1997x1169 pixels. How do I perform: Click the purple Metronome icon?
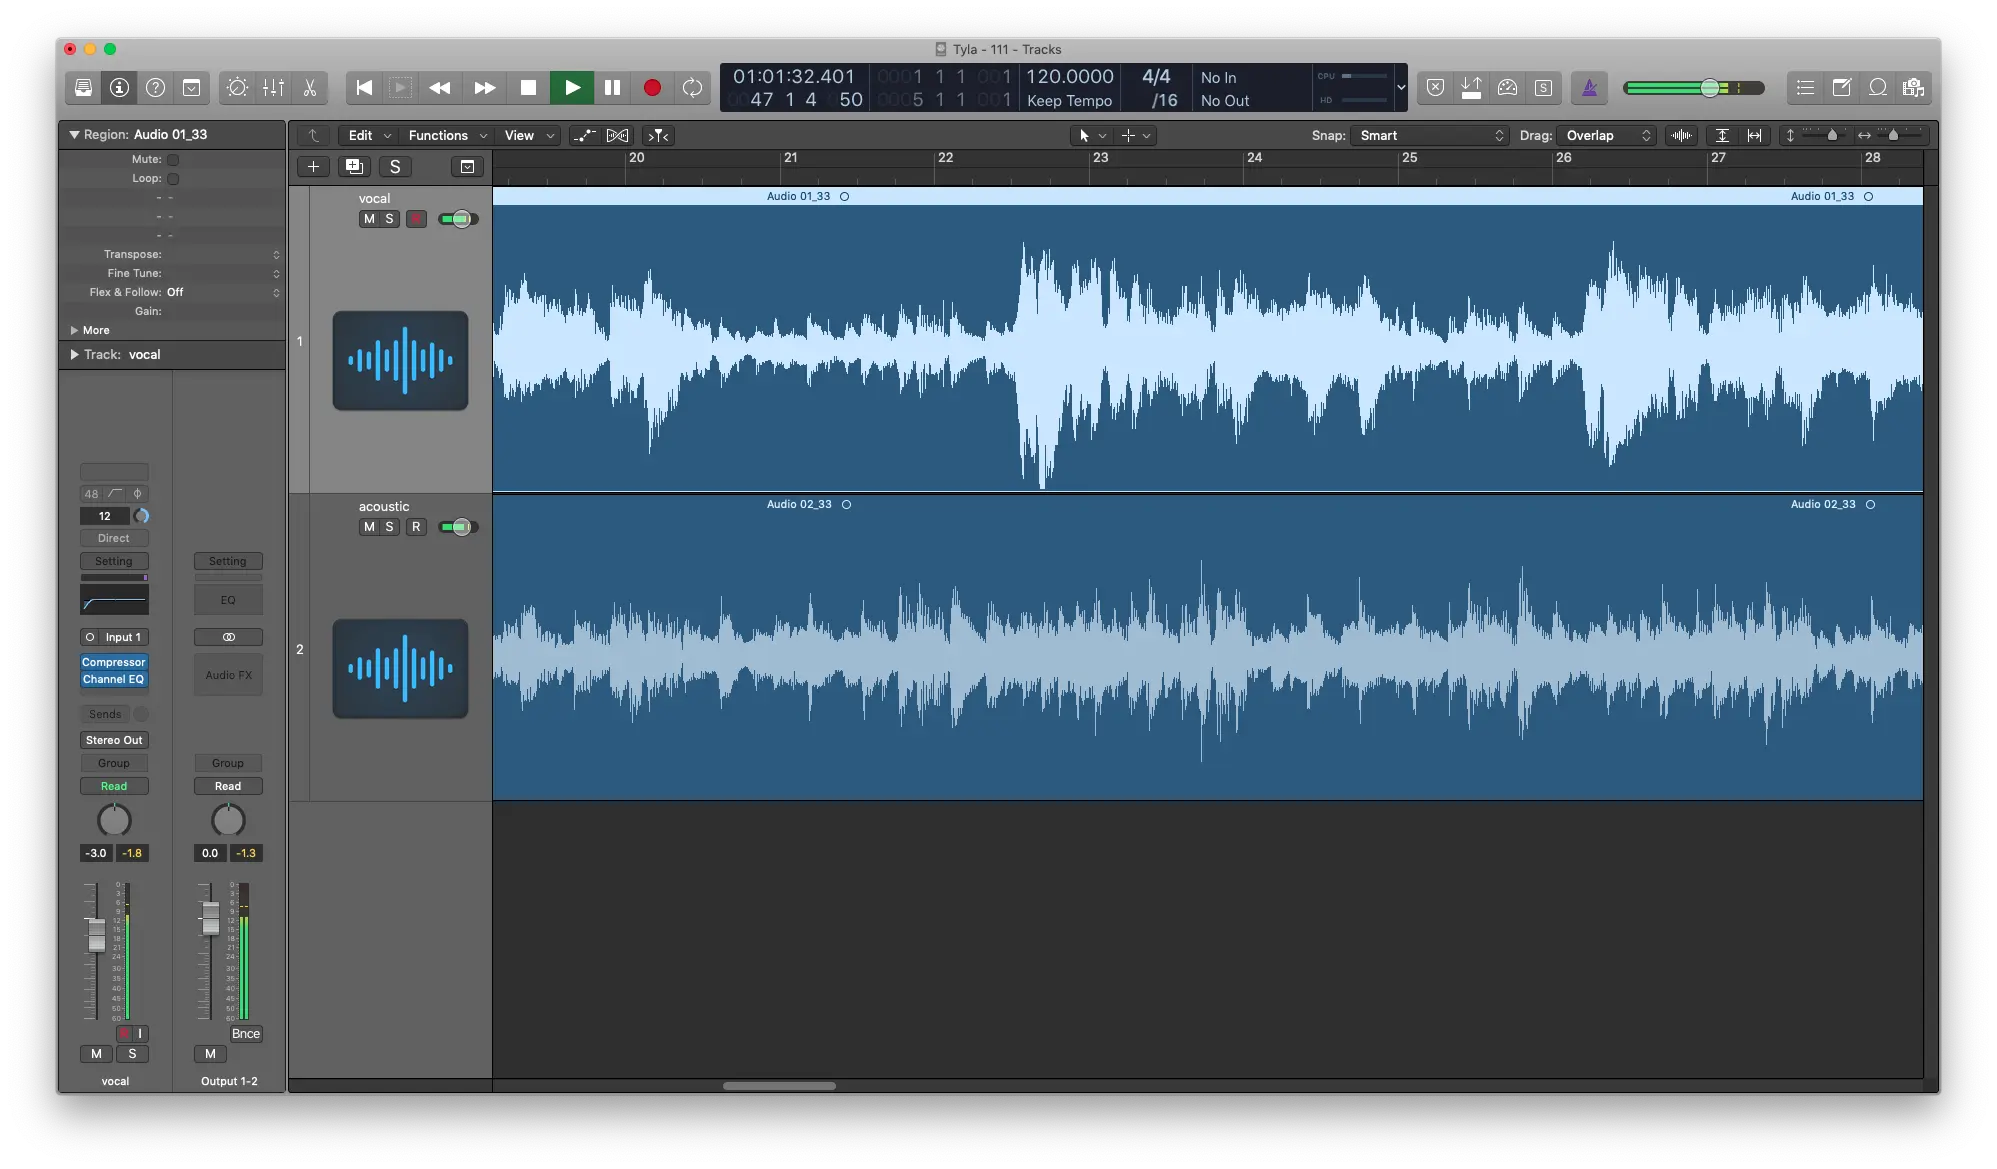click(x=1589, y=88)
